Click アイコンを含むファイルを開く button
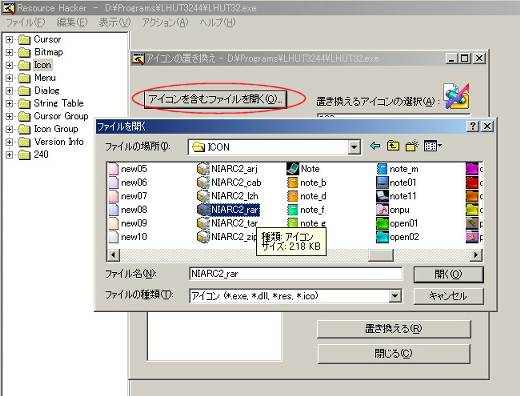520x396 pixels. pyautogui.click(x=215, y=99)
